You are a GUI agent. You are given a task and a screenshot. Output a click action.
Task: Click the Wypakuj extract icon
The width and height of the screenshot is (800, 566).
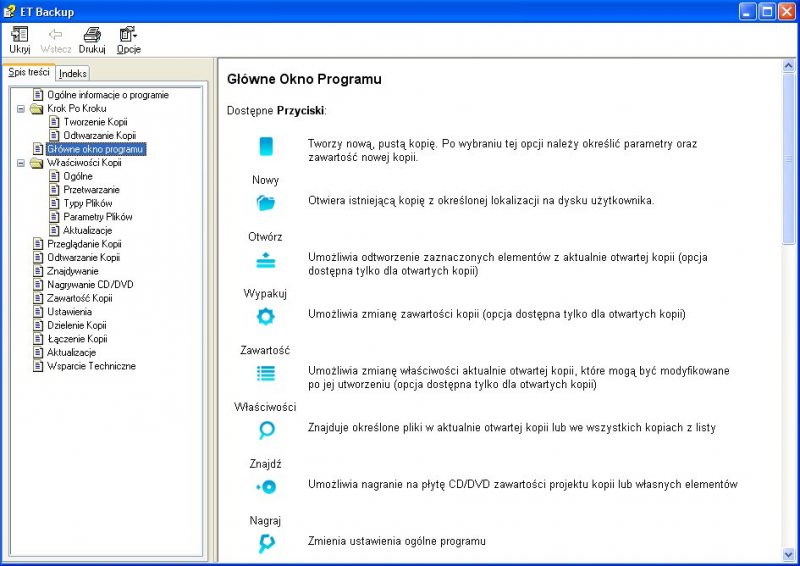point(266,261)
